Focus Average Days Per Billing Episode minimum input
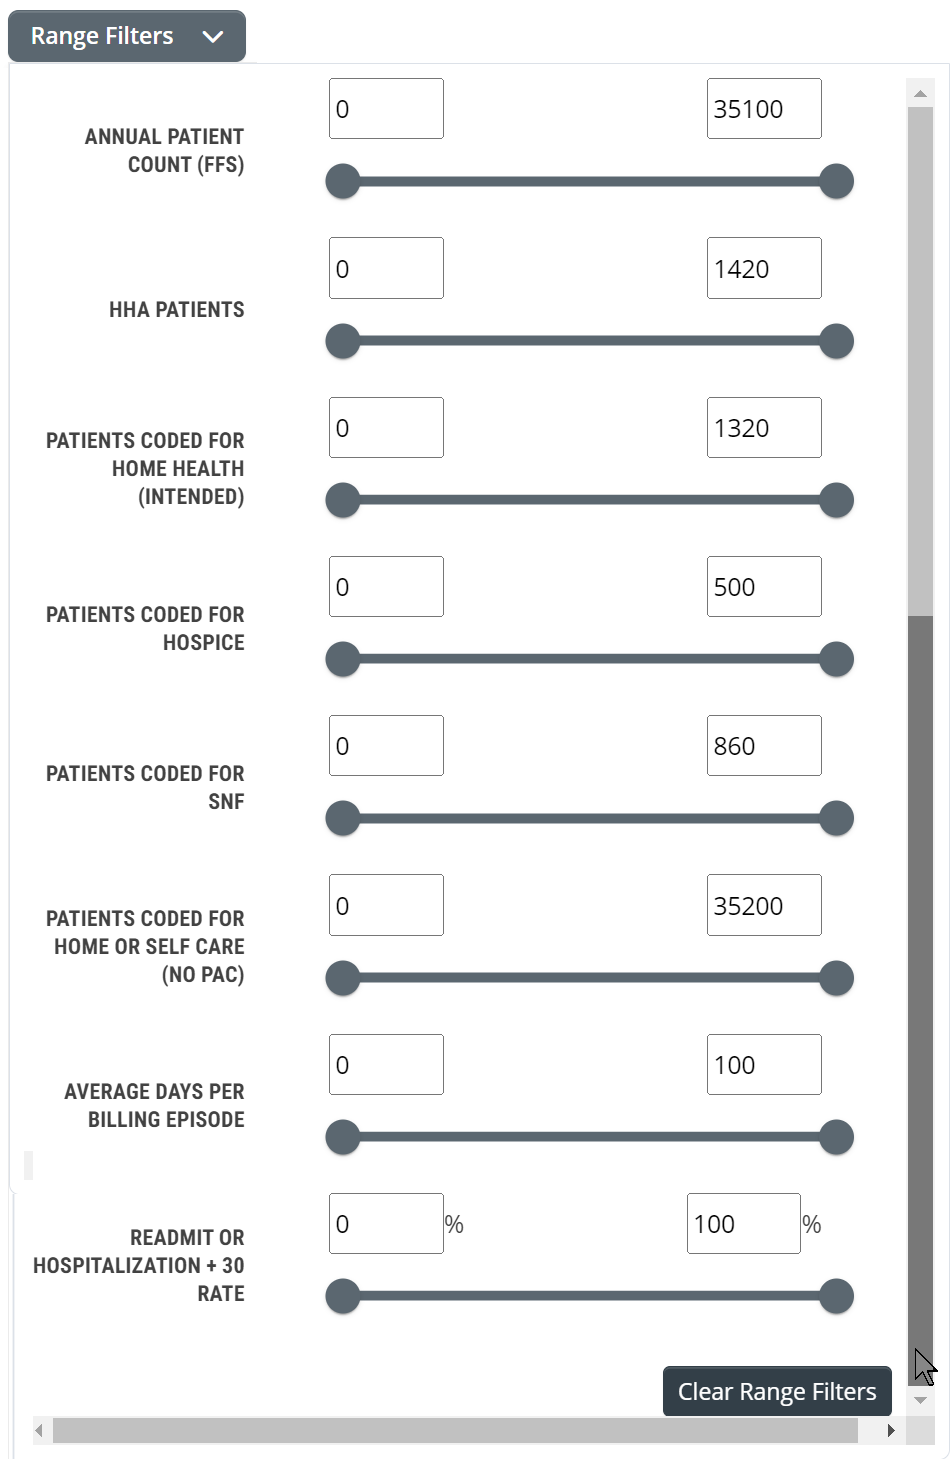Viewport: 950px width, 1459px height. [x=386, y=1065]
